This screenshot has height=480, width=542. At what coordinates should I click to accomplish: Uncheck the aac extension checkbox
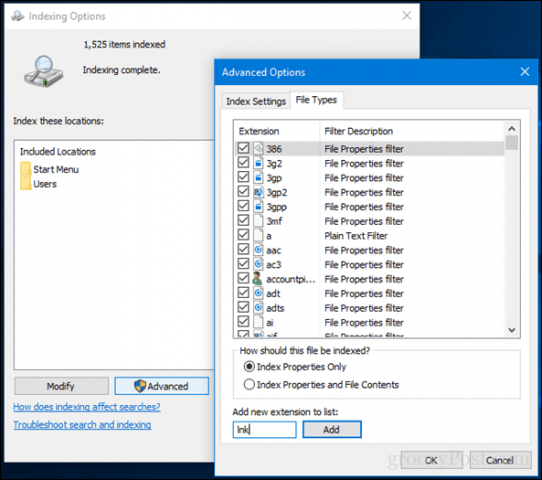pyautogui.click(x=243, y=249)
